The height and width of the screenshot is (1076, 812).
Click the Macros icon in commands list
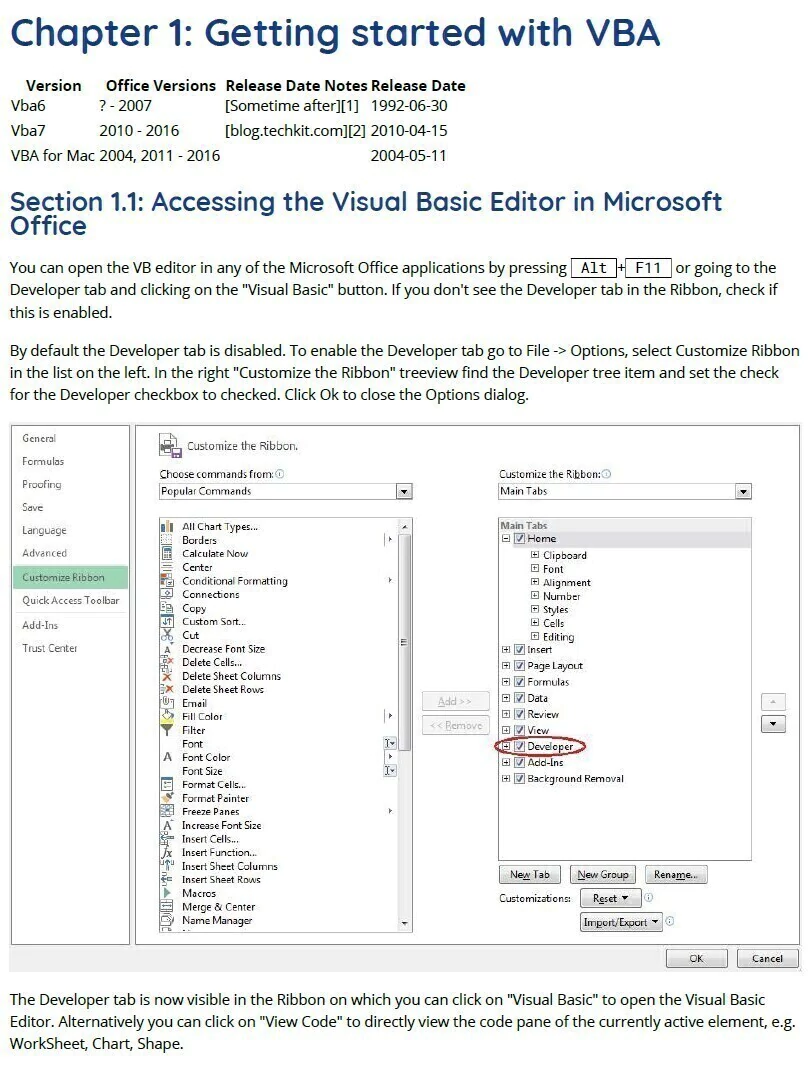pos(167,893)
